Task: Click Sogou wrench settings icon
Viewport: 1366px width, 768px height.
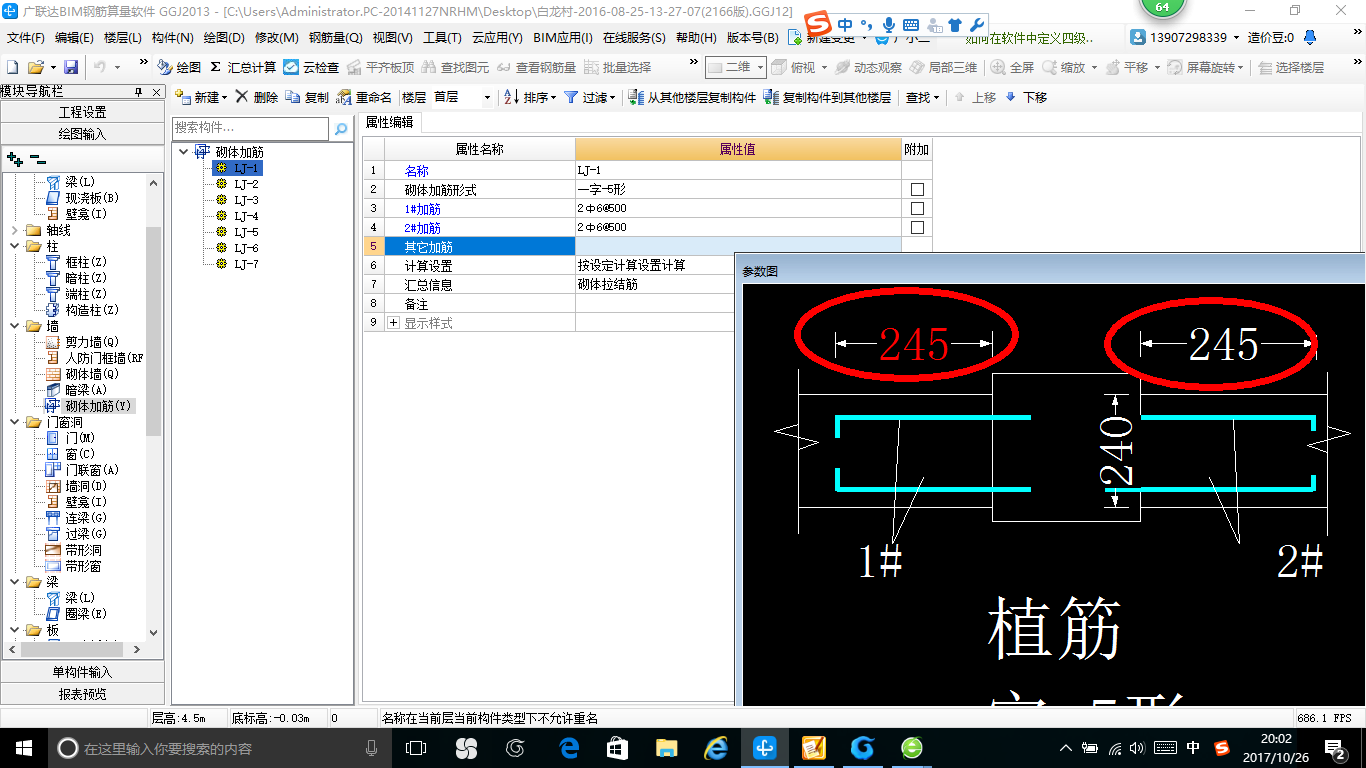Action: coord(977,25)
